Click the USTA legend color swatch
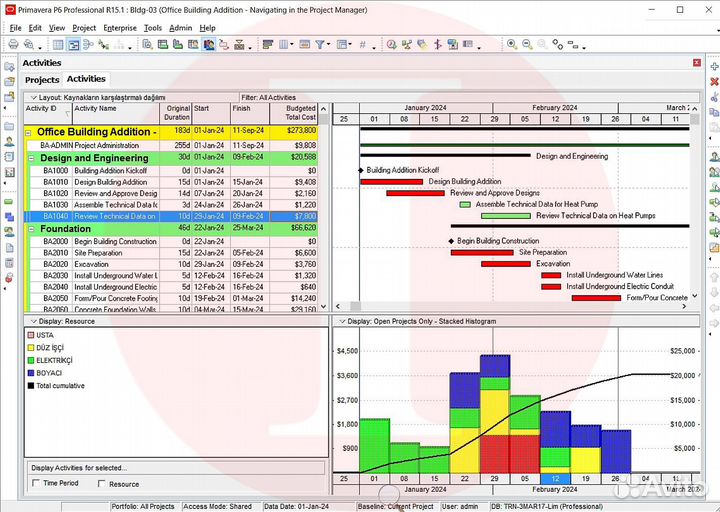The height and width of the screenshot is (512, 720). pyautogui.click(x=31, y=335)
